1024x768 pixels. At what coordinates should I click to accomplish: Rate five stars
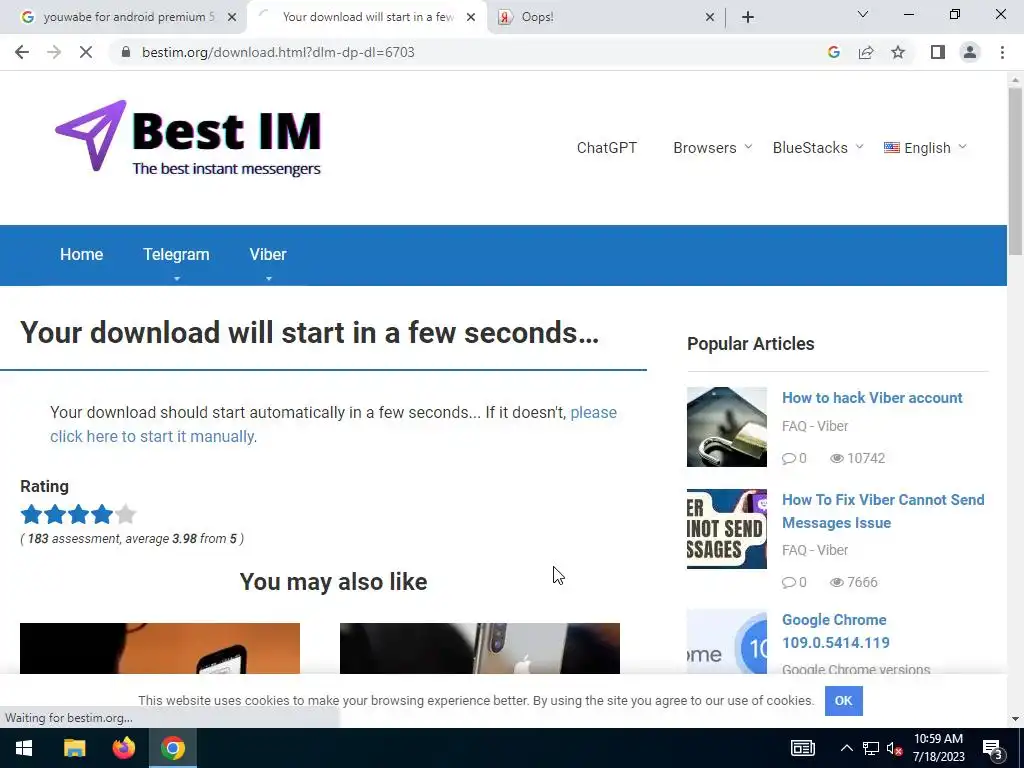125,515
